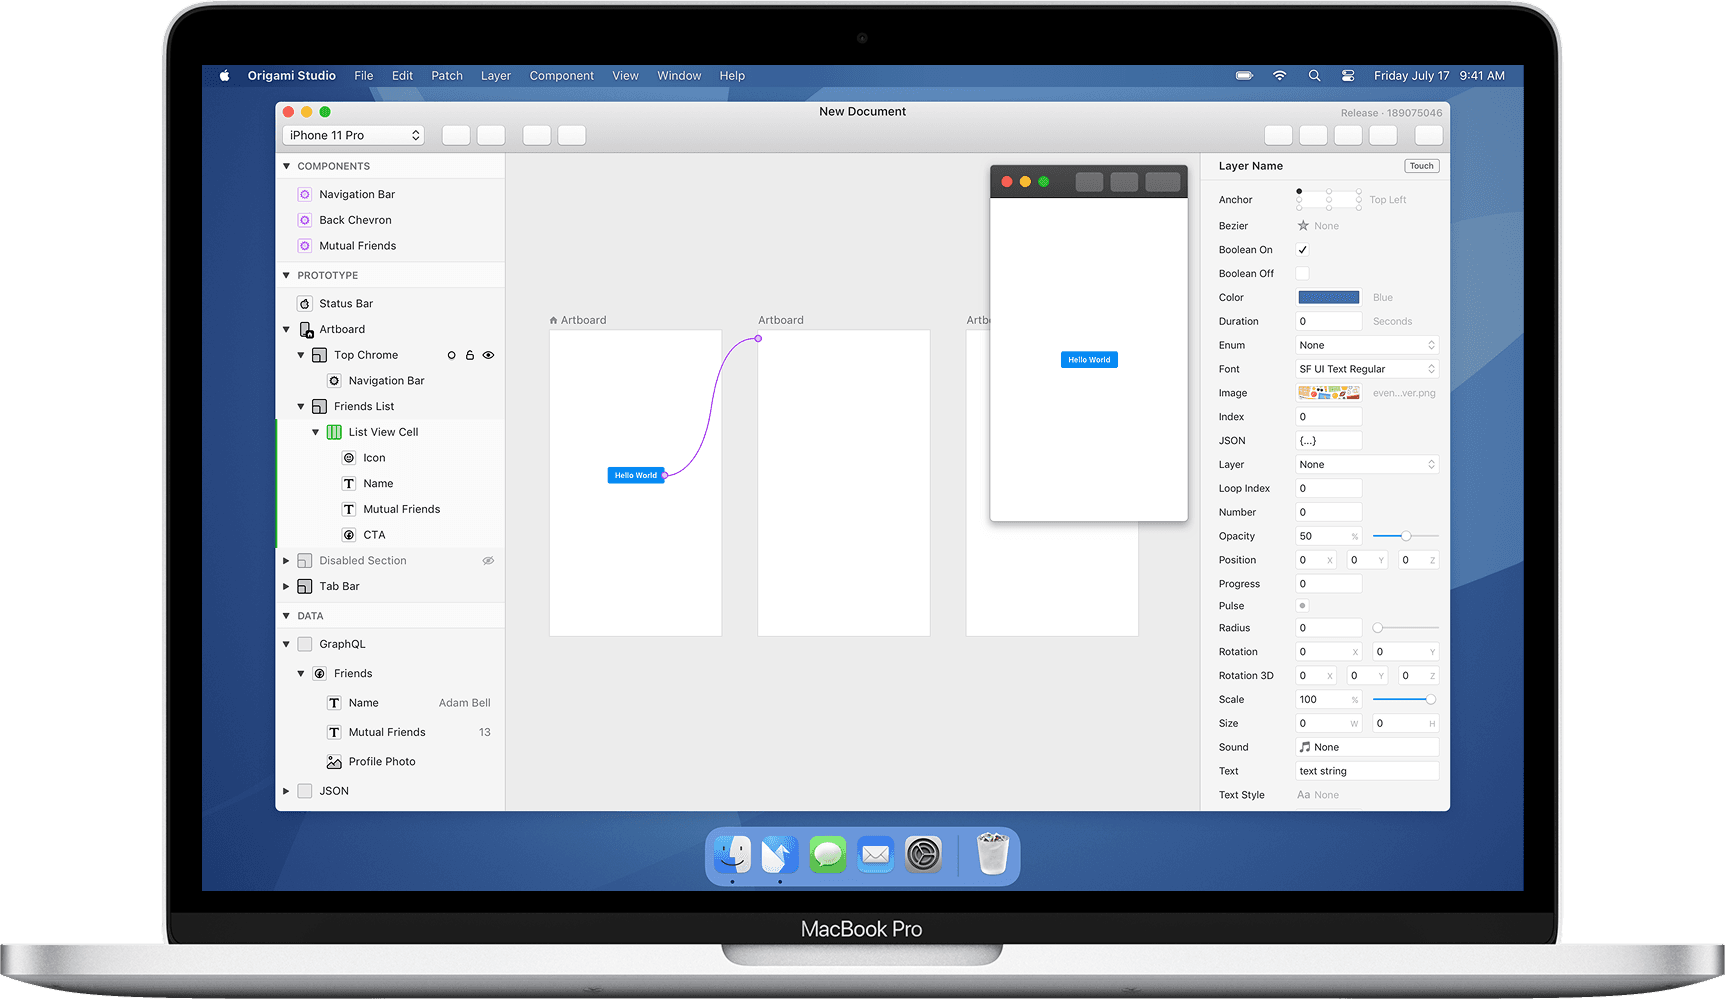Open Origami Studio from the Dock
The height and width of the screenshot is (999, 1725).
click(780, 855)
